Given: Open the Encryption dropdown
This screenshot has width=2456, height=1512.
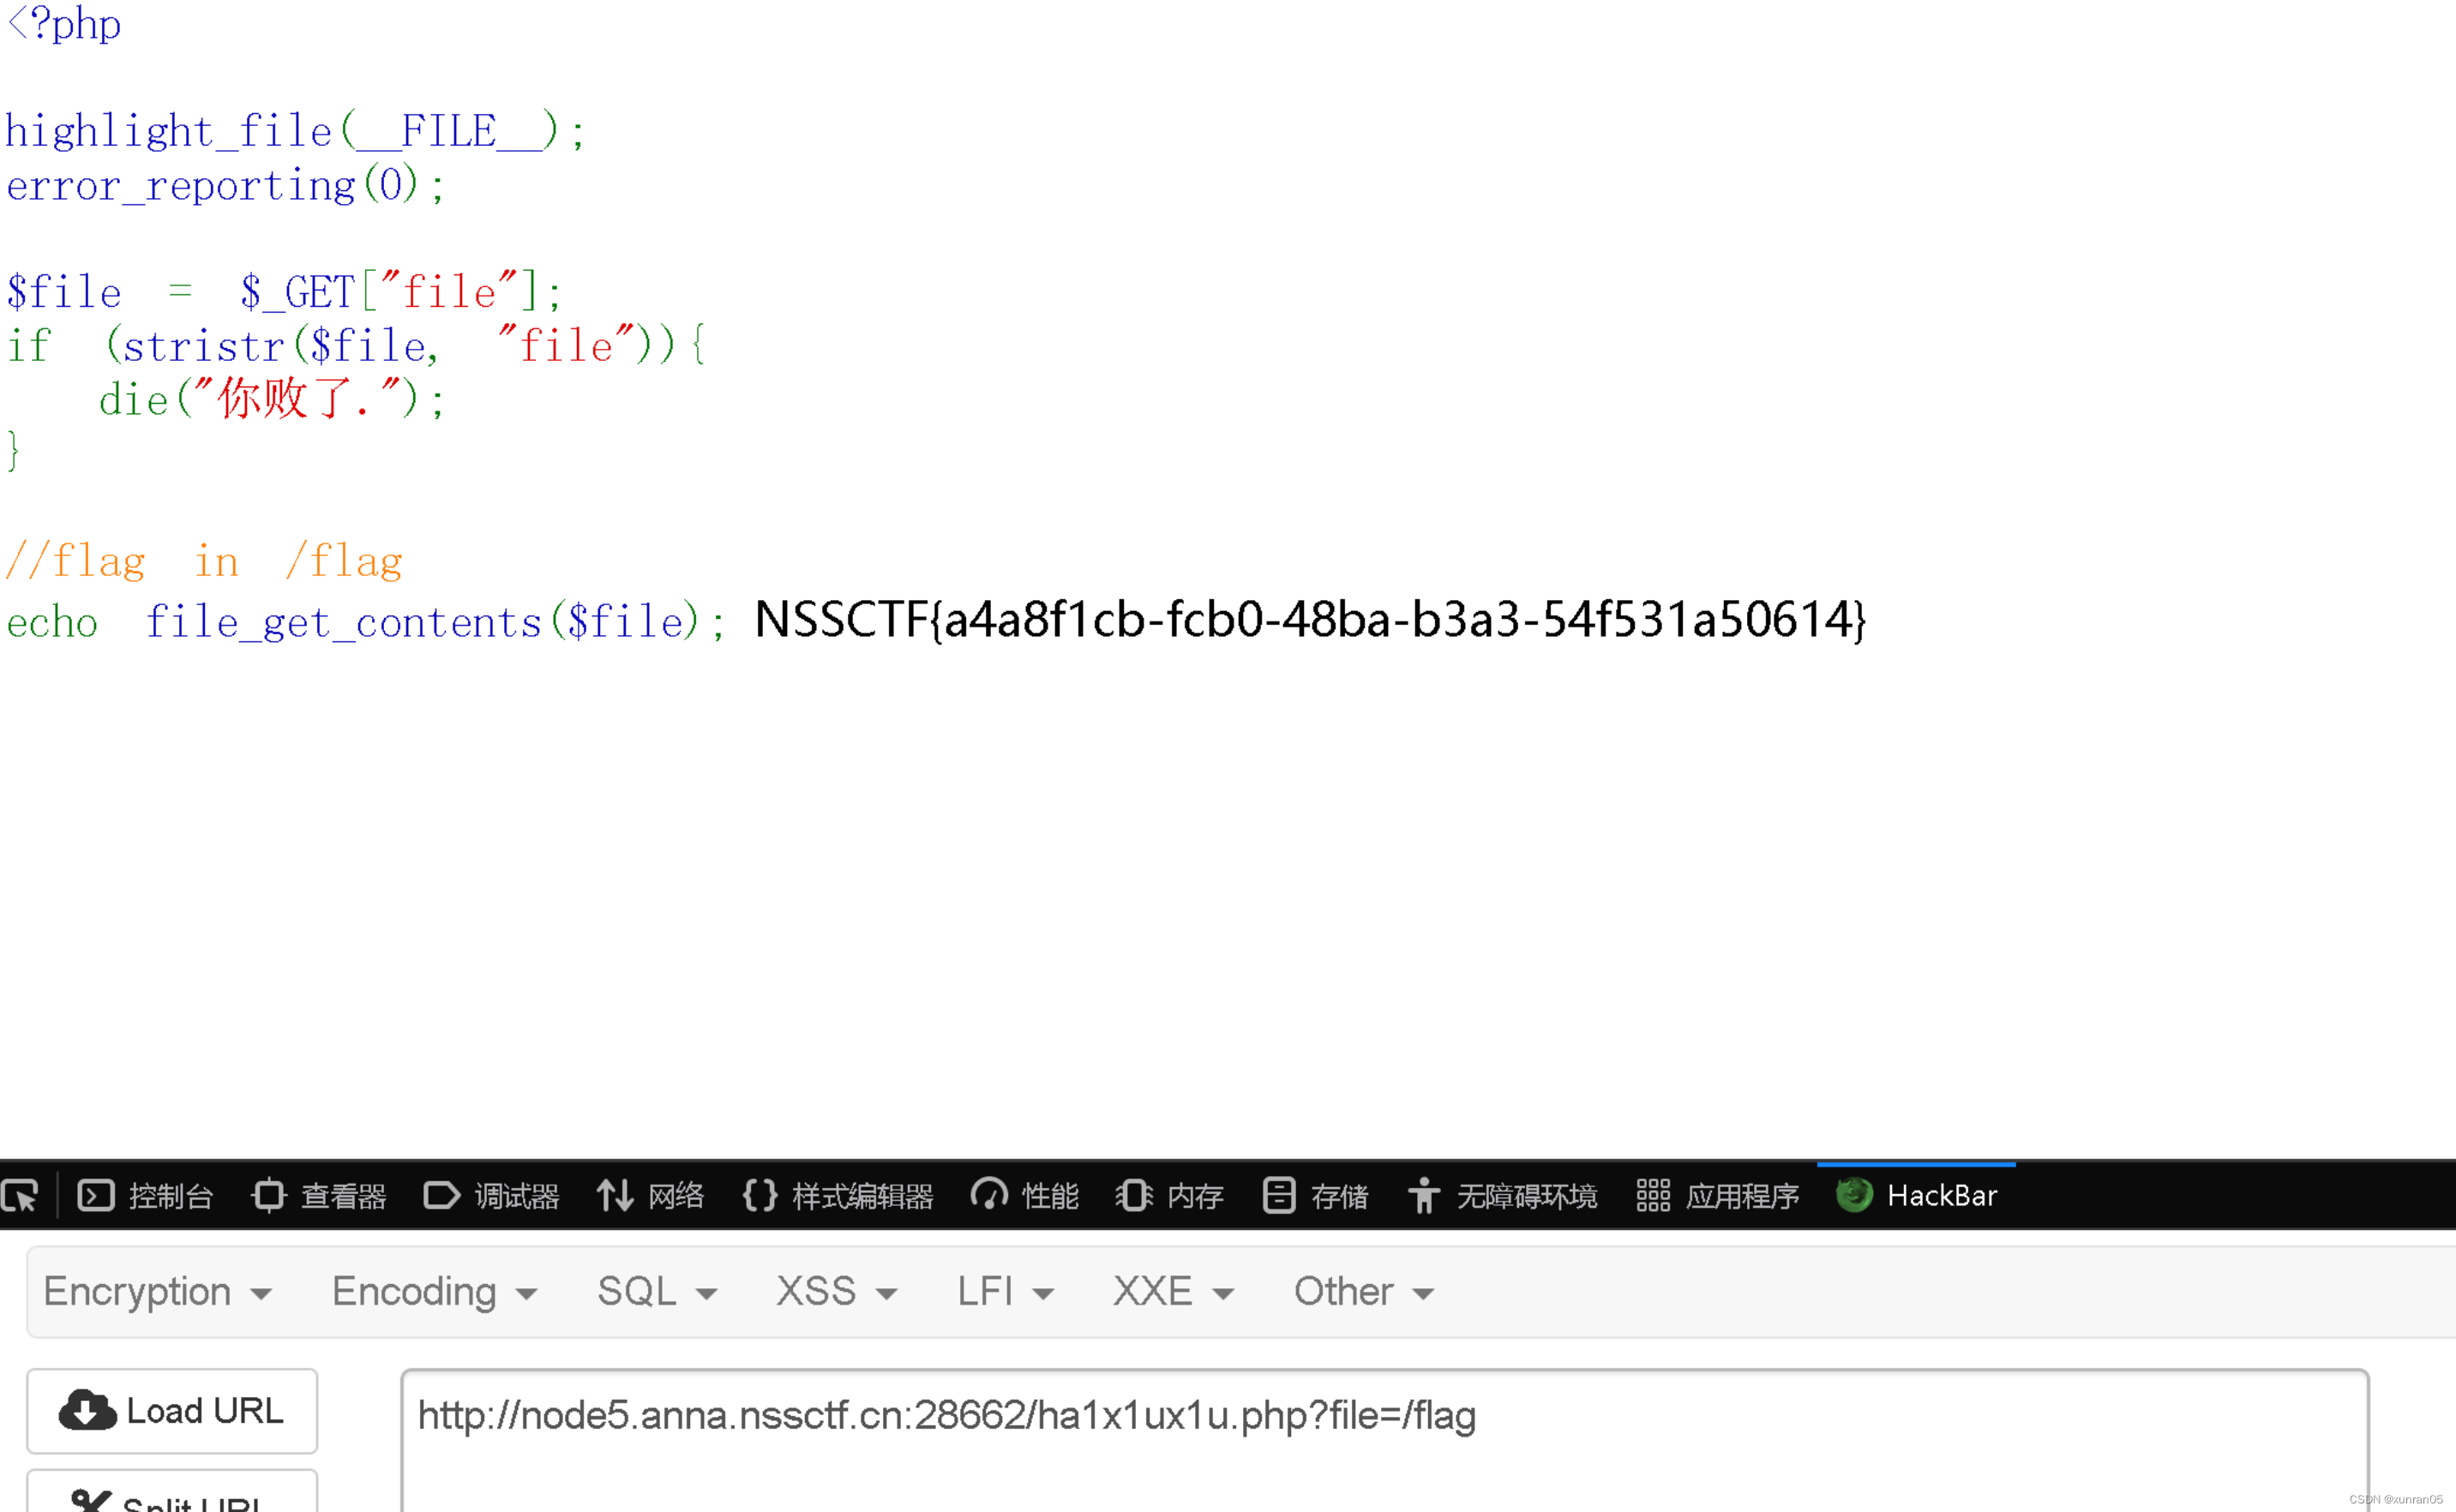Looking at the screenshot, I should (x=159, y=1291).
